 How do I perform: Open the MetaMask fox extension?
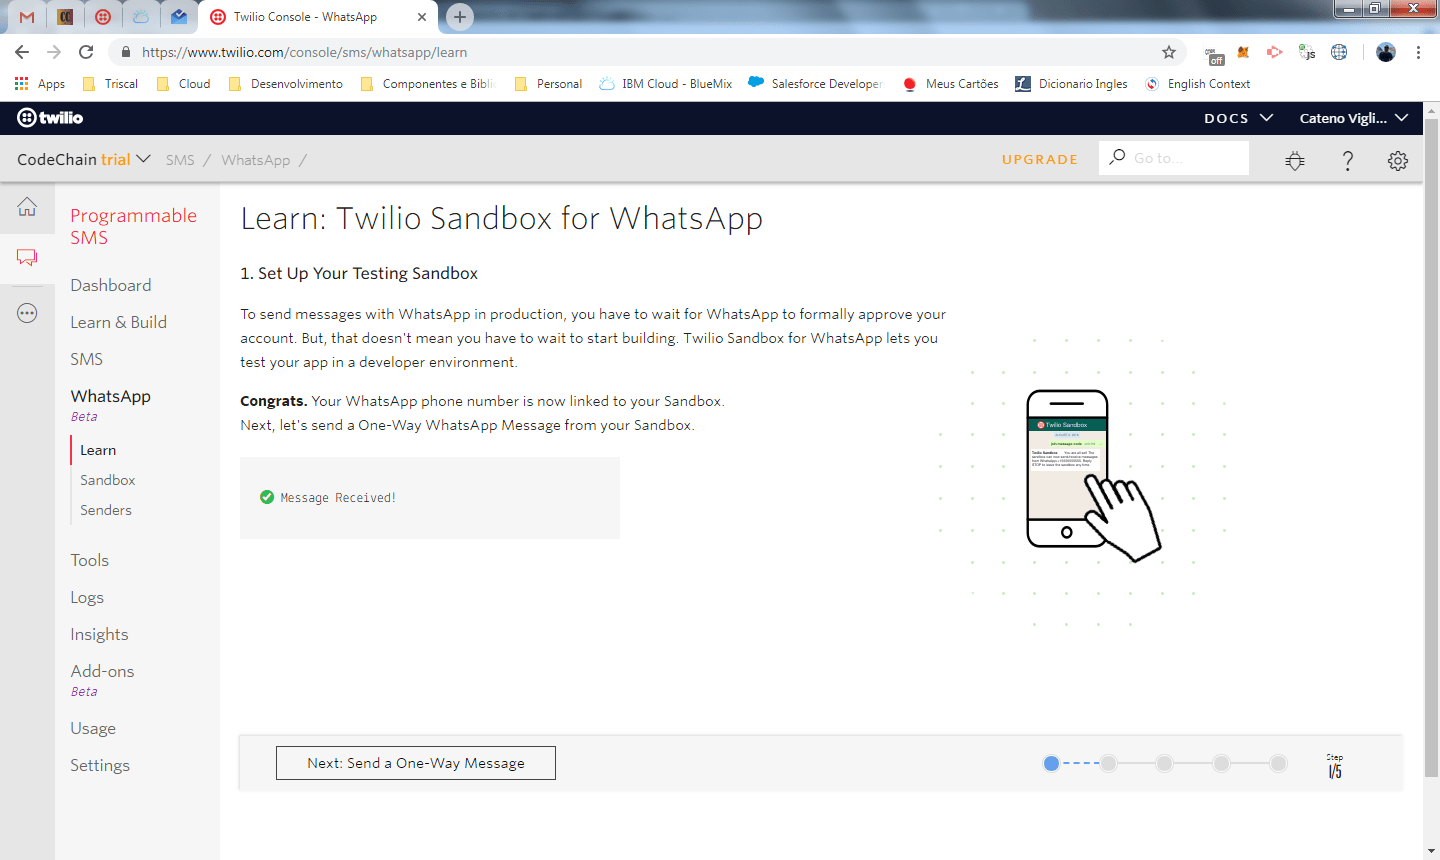tap(1243, 52)
